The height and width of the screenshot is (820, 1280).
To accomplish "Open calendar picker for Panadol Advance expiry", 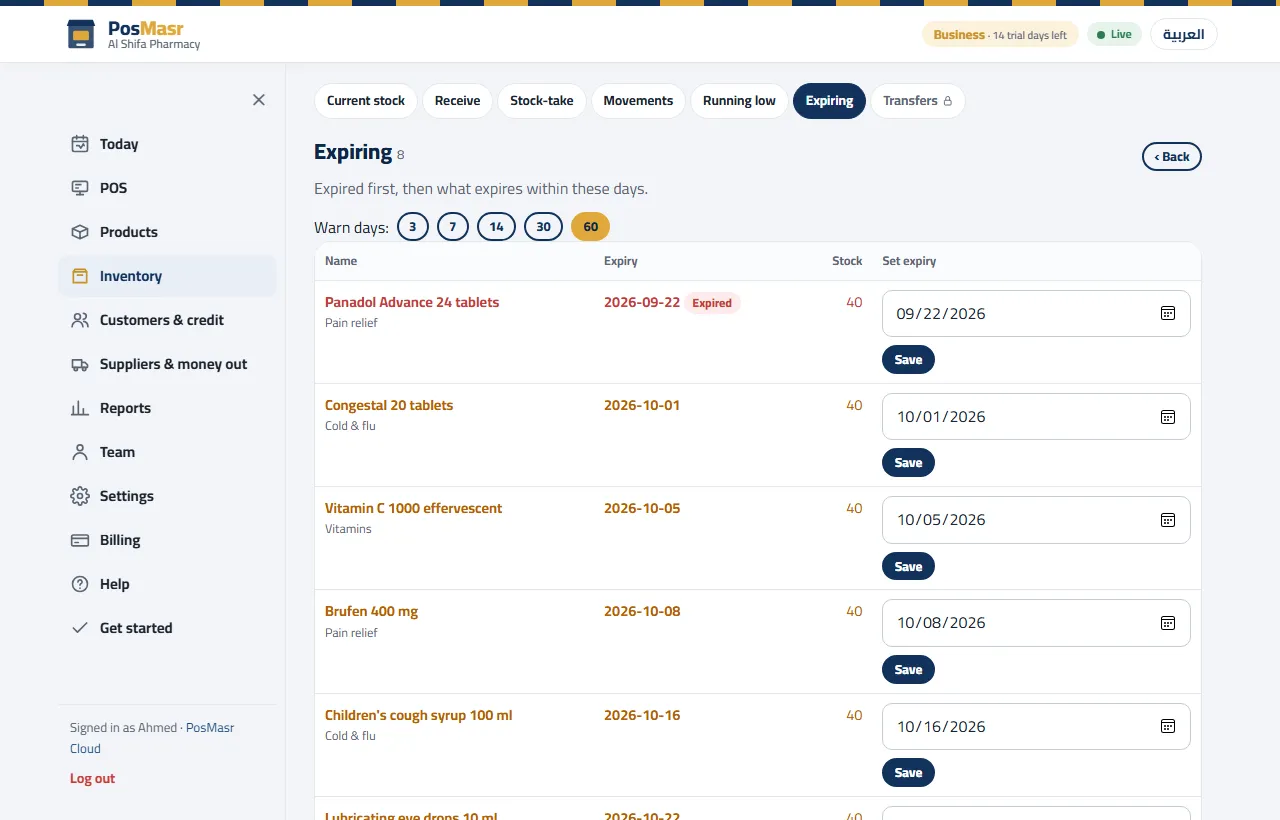I will [1167, 313].
